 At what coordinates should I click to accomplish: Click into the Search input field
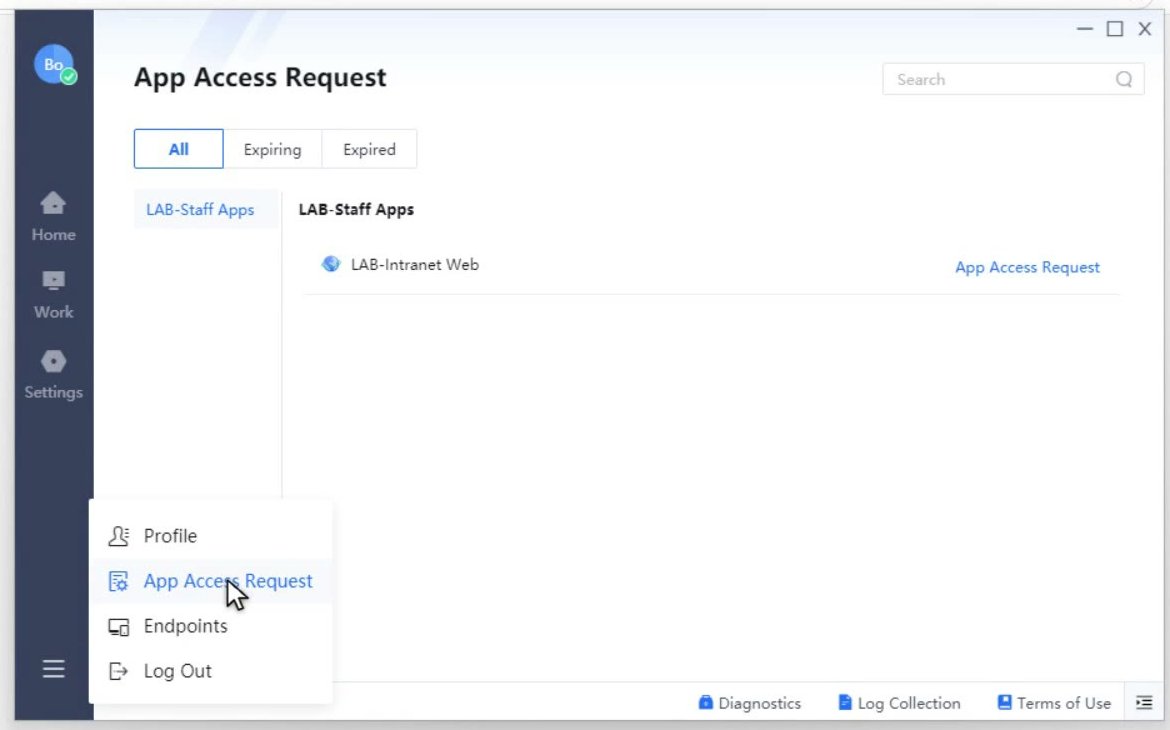(x=1013, y=79)
